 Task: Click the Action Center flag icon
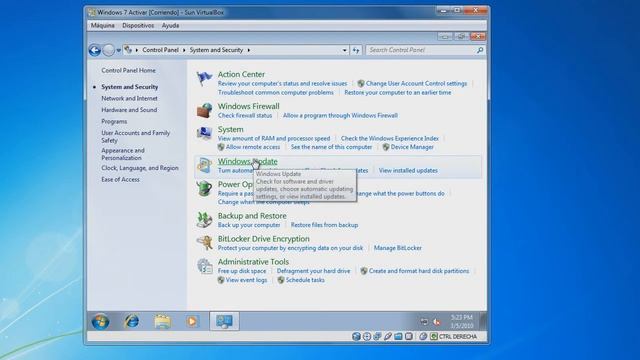(204, 78)
